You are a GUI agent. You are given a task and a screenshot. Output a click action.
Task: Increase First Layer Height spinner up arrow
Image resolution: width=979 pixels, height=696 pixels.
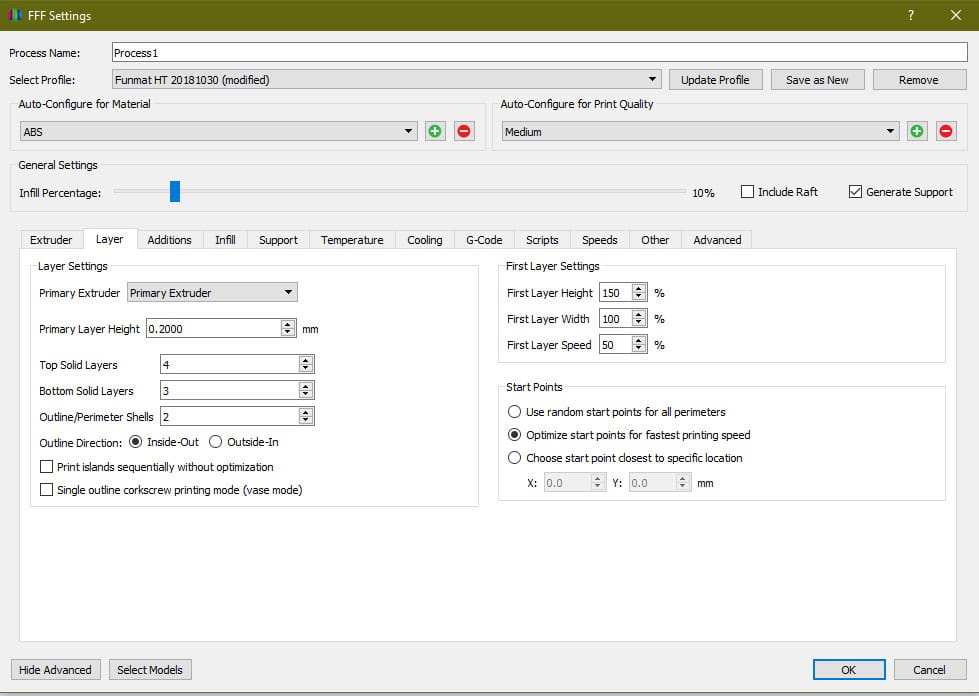click(x=639, y=289)
